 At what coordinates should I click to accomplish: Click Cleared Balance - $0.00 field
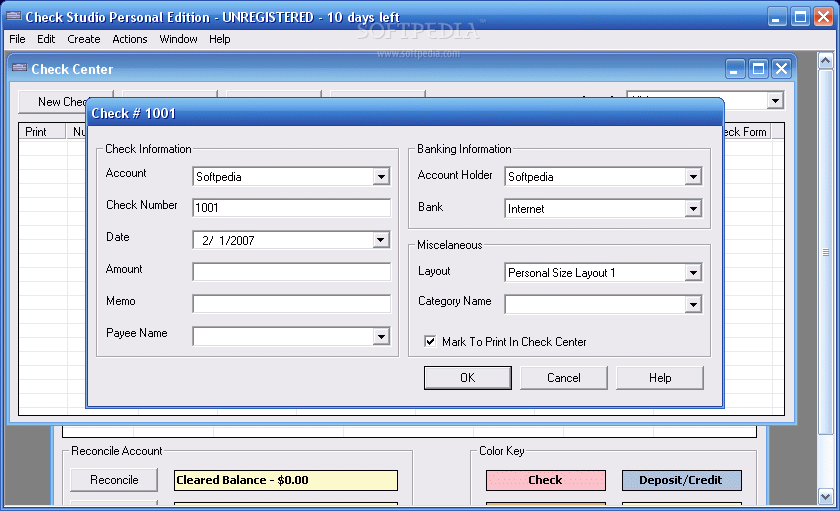(x=286, y=480)
